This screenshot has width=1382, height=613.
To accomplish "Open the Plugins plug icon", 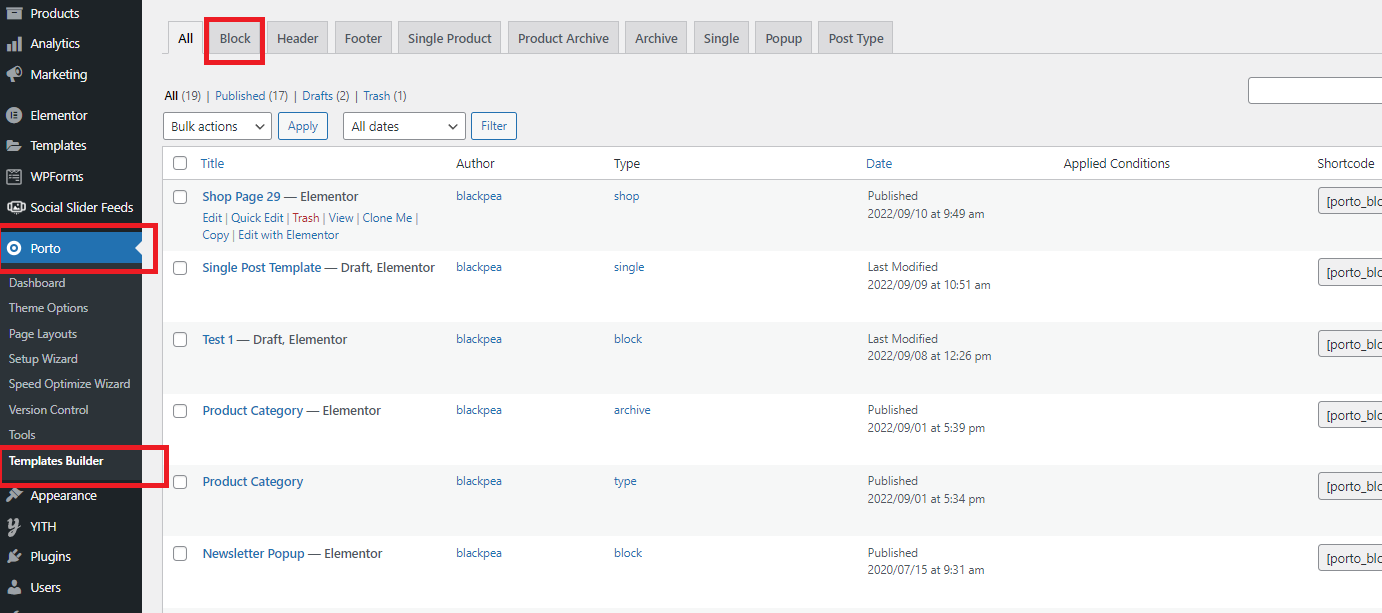I will pyautogui.click(x=14, y=557).
